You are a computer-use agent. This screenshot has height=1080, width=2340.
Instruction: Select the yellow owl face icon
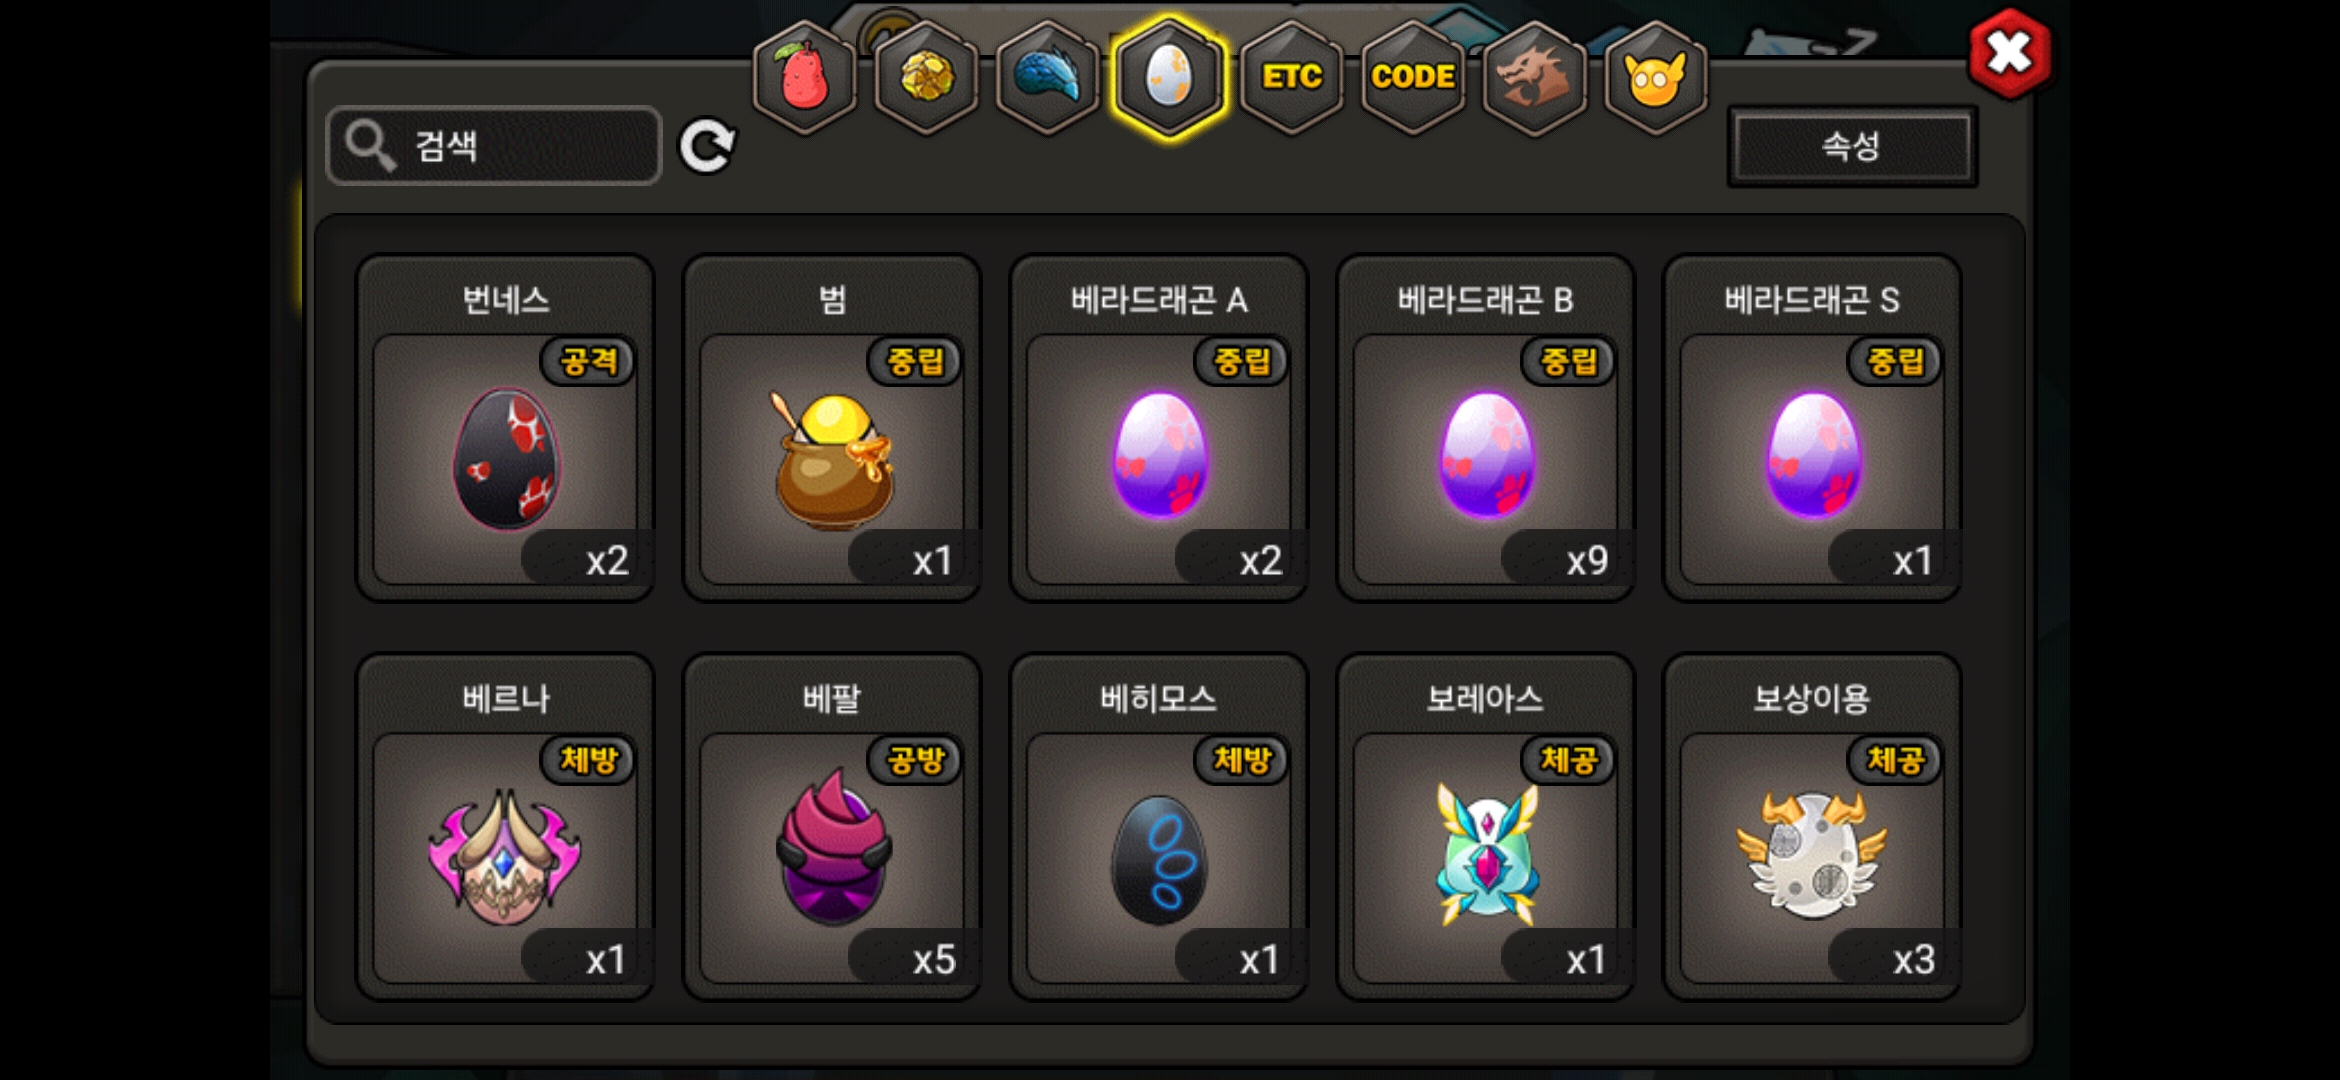point(1655,78)
